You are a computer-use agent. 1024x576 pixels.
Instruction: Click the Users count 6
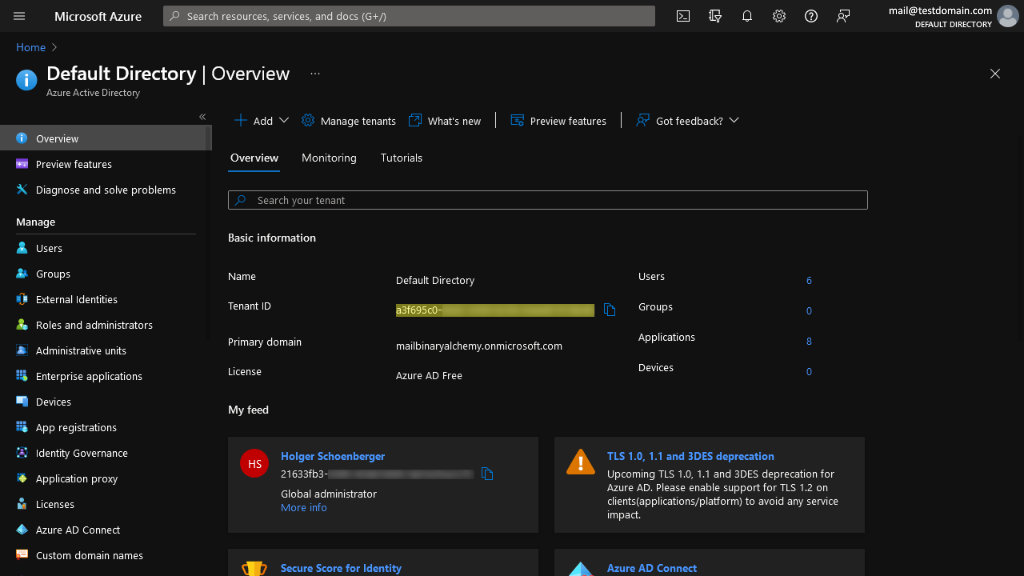808,280
